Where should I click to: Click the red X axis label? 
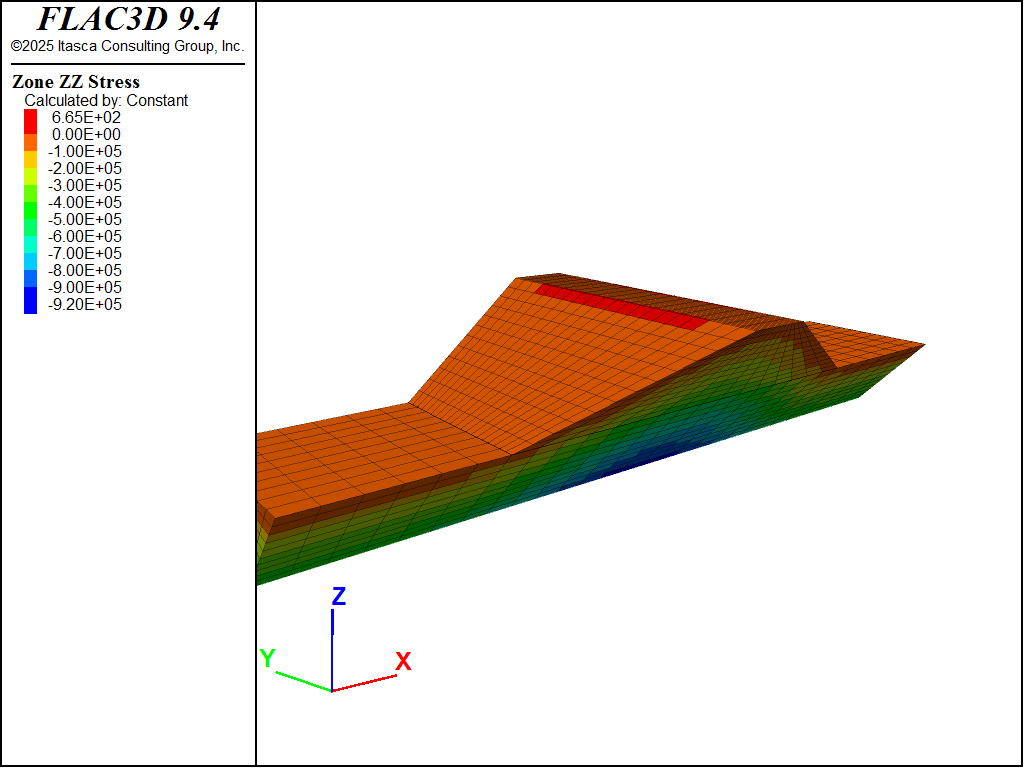403,661
